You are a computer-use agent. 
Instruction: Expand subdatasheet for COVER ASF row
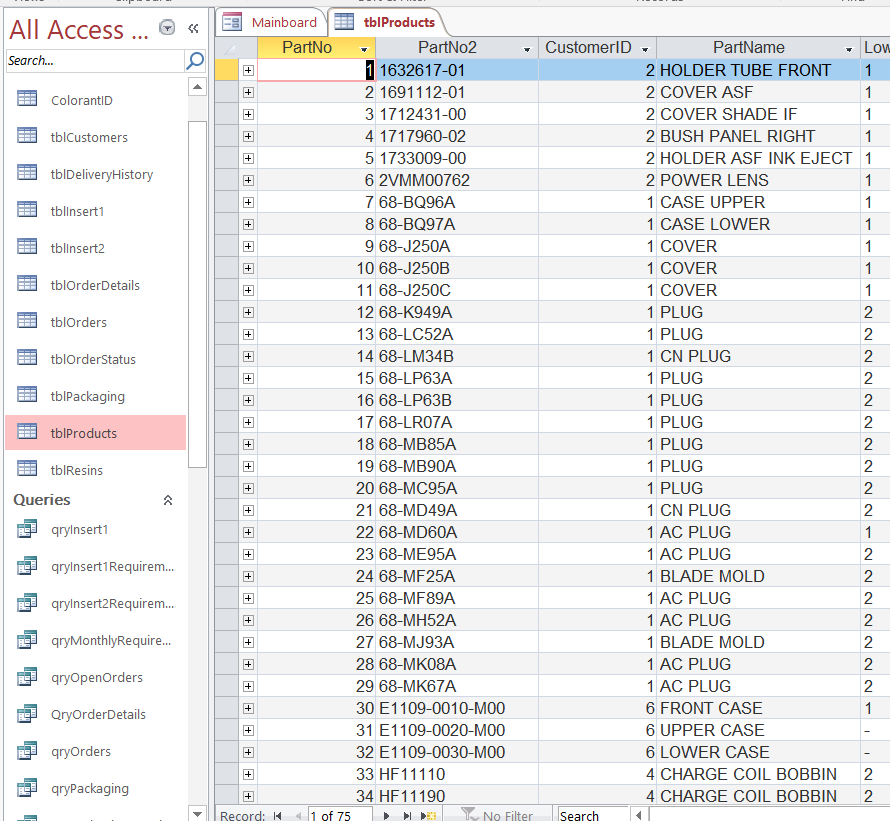point(248,92)
